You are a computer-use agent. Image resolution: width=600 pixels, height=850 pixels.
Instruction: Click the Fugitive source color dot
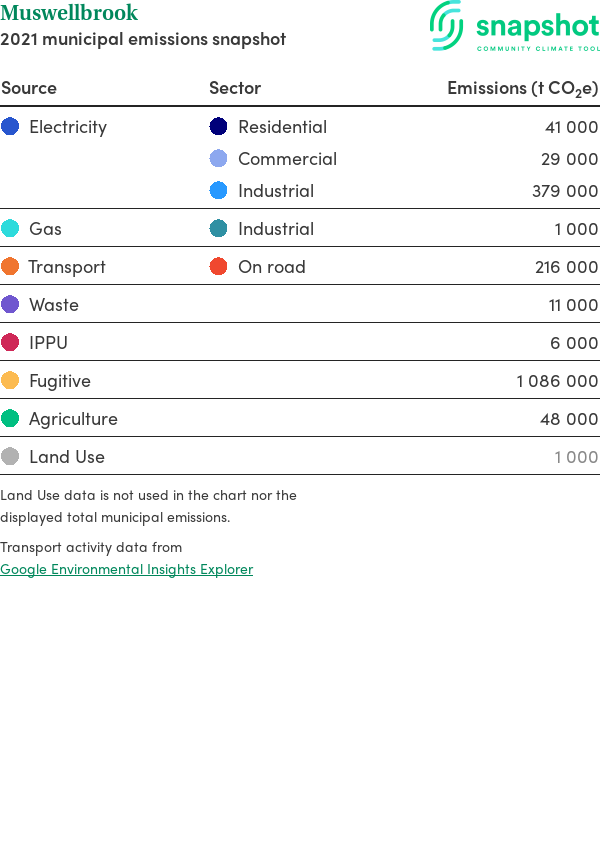coord(10,381)
